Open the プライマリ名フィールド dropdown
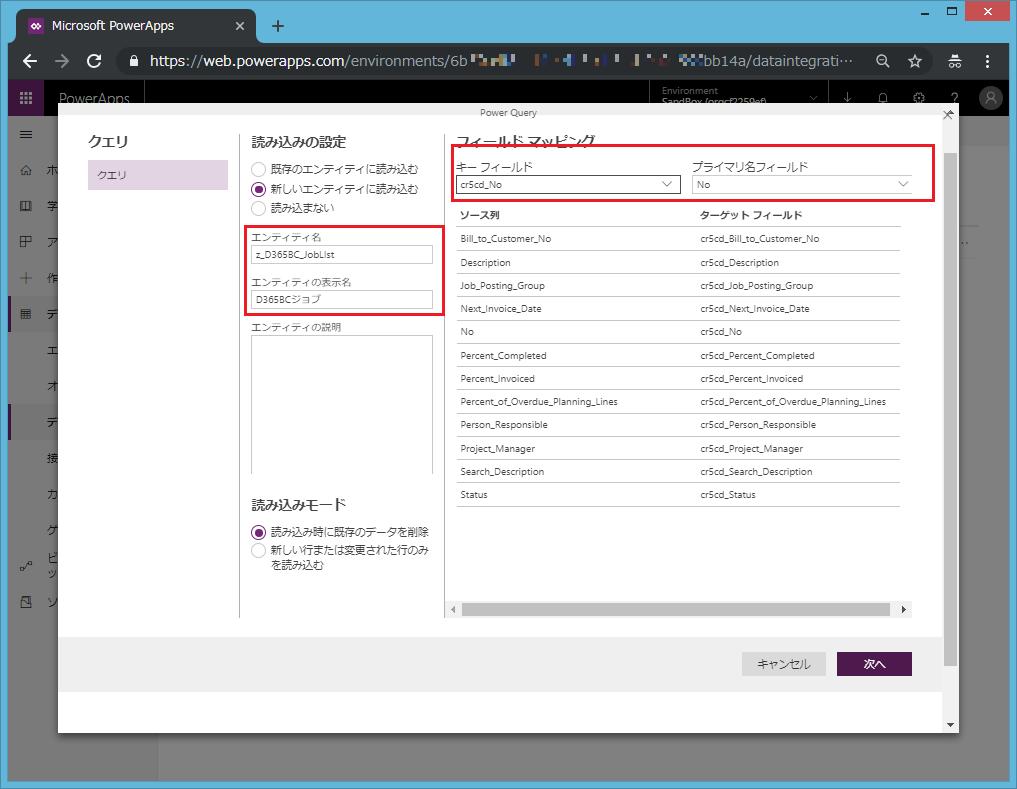The height and width of the screenshot is (789, 1017). click(802, 184)
